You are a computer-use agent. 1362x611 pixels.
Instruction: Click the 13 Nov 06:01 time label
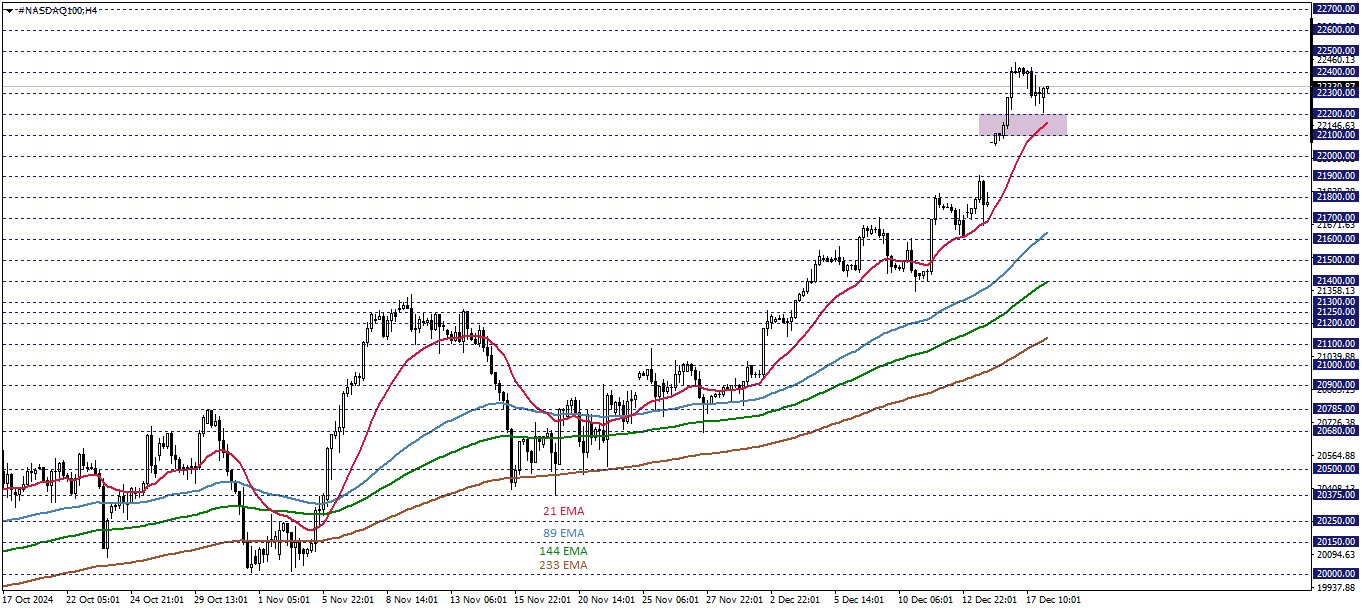[x=479, y=600]
